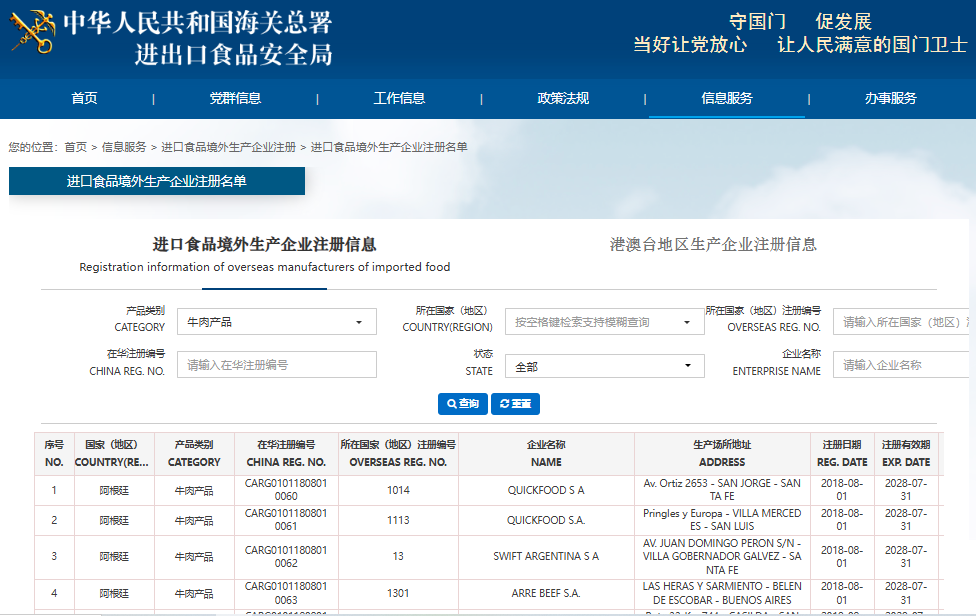
Task: Select the QUICKFOOD S A name cell
Action: 546,490
